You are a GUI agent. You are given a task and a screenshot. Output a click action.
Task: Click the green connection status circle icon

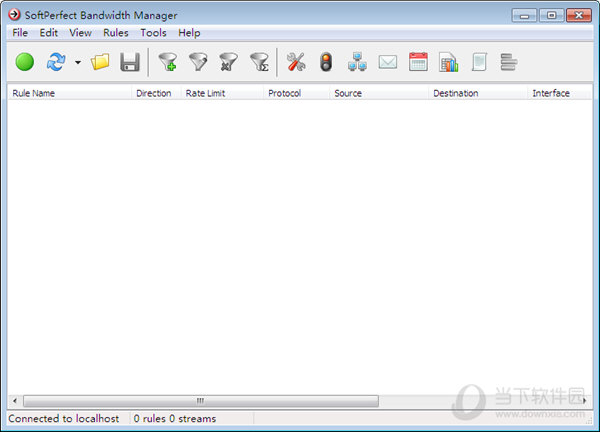coord(25,62)
